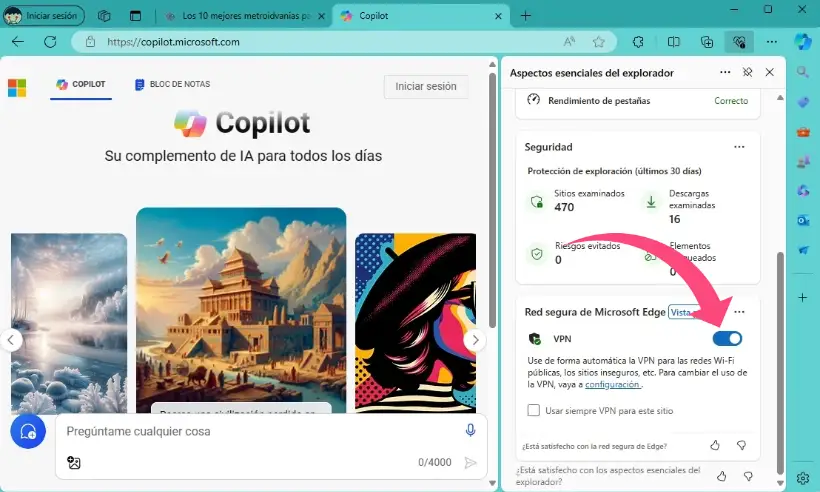Add page to favorites with star icon
Image resolution: width=820 pixels, height=492 pixels.
click(x=599, y=42)
